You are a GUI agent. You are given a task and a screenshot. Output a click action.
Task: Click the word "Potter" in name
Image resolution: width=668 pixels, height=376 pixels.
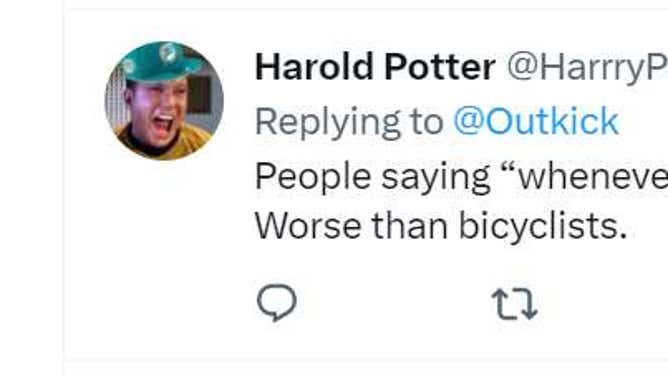[x=440, y=67]
